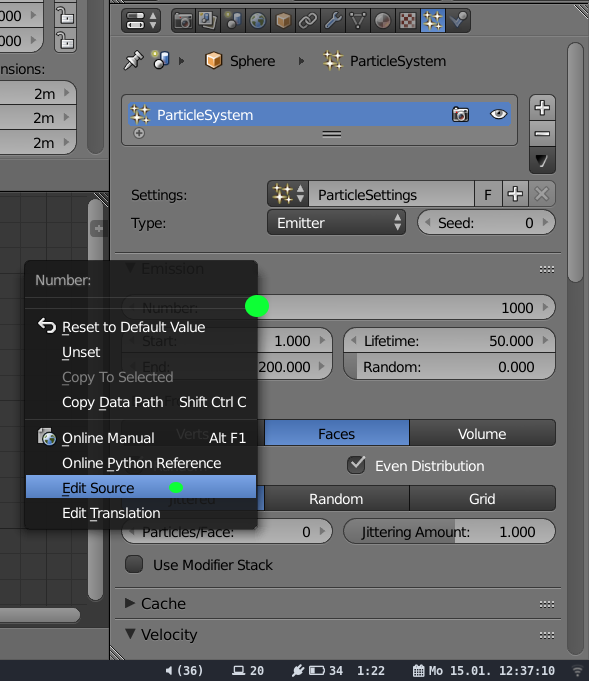
Task: Open the Object properties cube icon
Action: (x=283, y=20)
